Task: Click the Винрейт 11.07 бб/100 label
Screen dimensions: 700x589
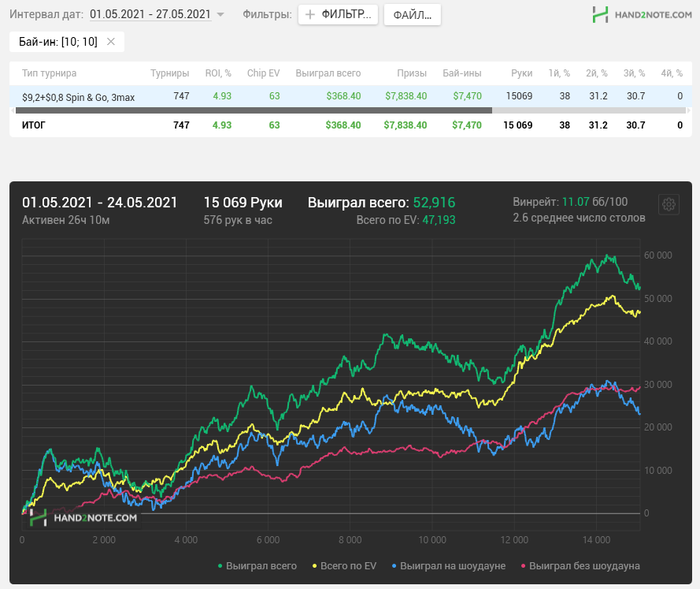Action: point(570,202)
